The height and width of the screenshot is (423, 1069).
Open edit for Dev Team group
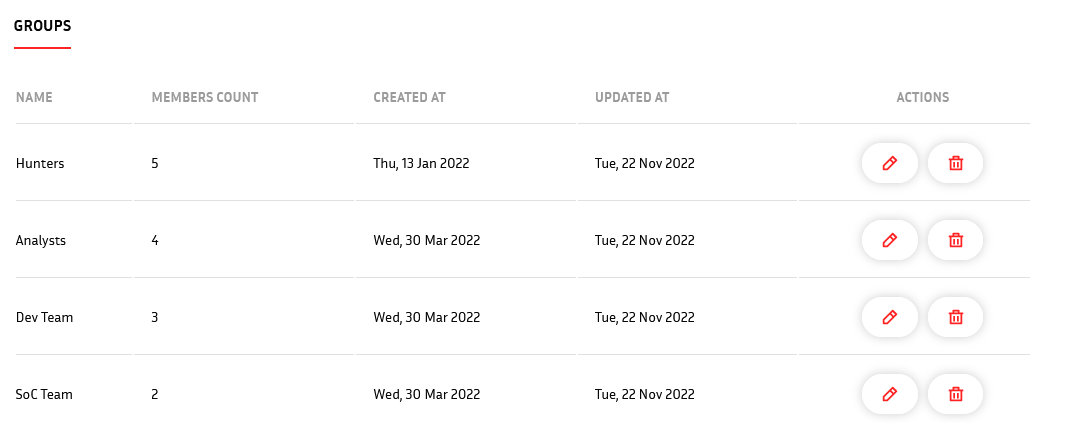pyautogui.click(x=890, y=317)
